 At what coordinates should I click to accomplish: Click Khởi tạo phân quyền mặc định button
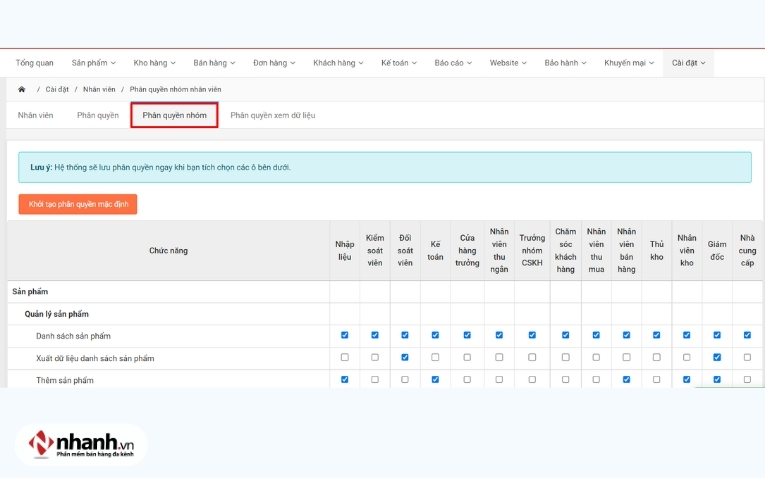click(x=77, y=204)
